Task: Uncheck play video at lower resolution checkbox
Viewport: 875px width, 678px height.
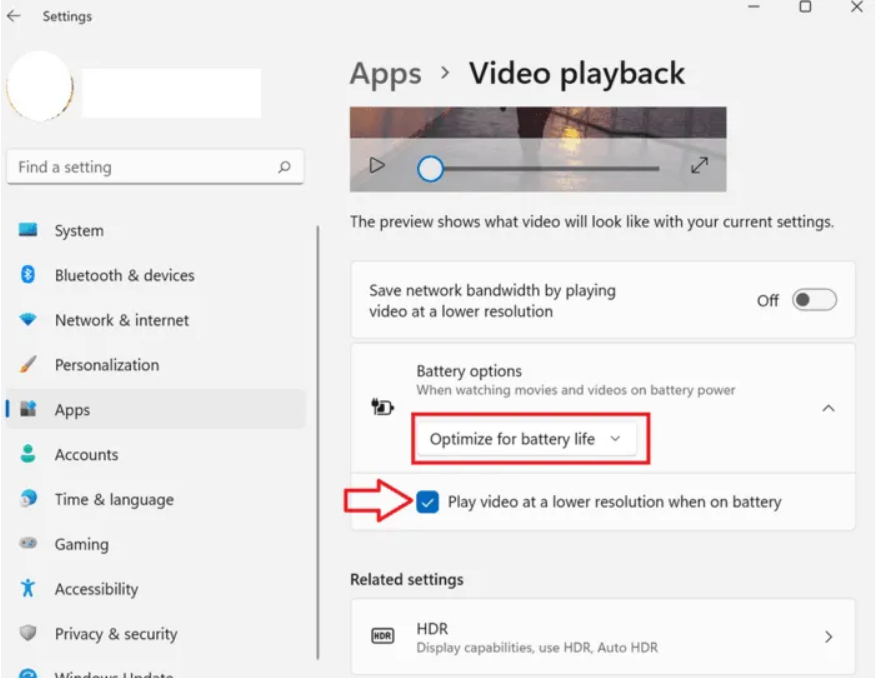Action: tap(428, 502)
